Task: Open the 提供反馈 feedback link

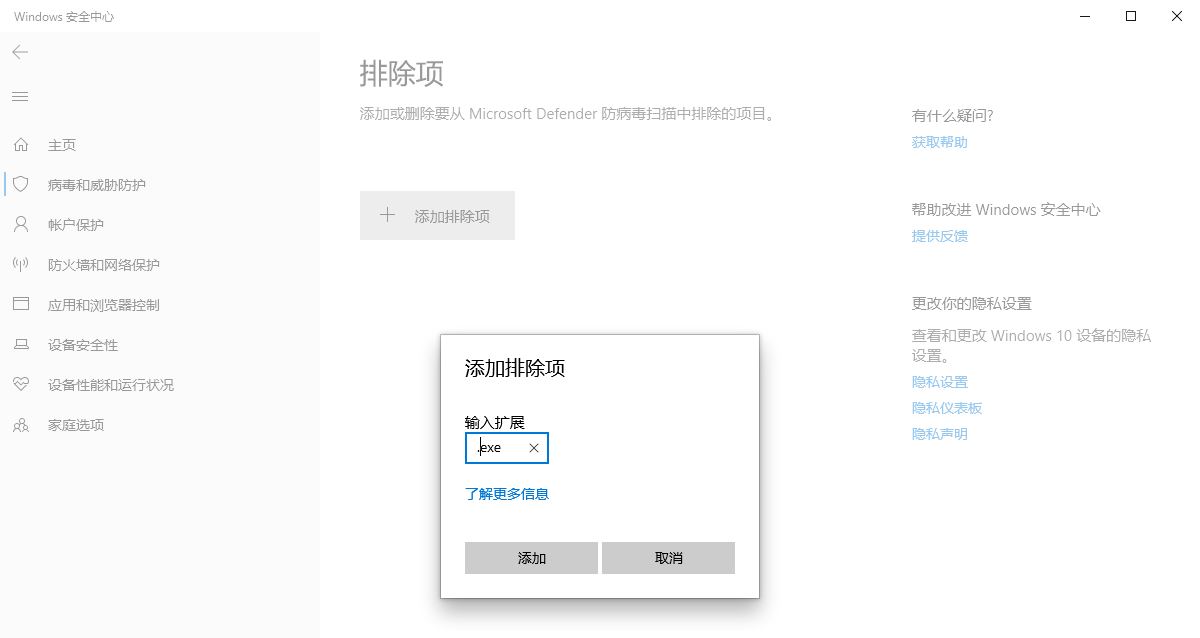Action: point(939,236)
